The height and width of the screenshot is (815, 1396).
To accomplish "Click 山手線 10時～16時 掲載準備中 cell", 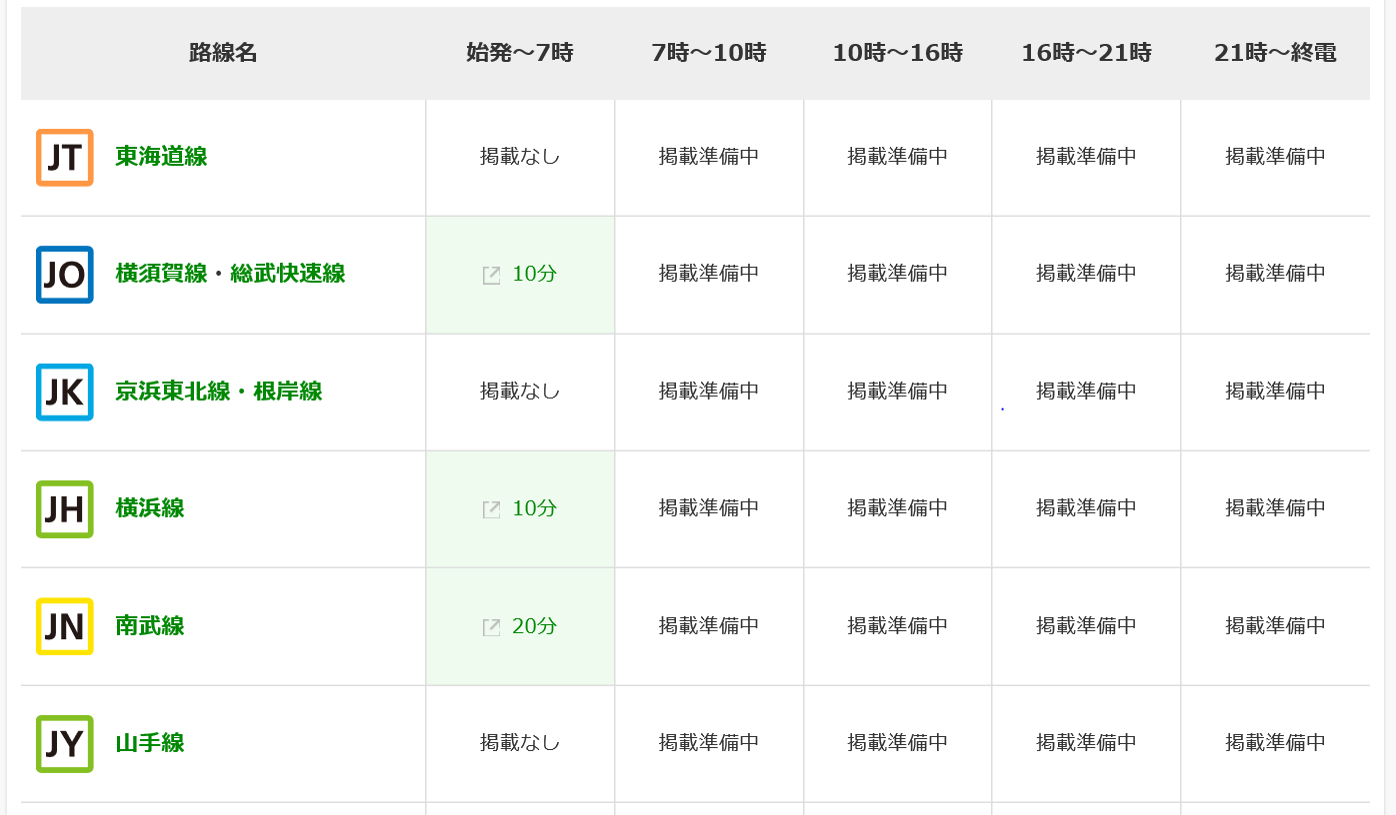I will [898, 743].
